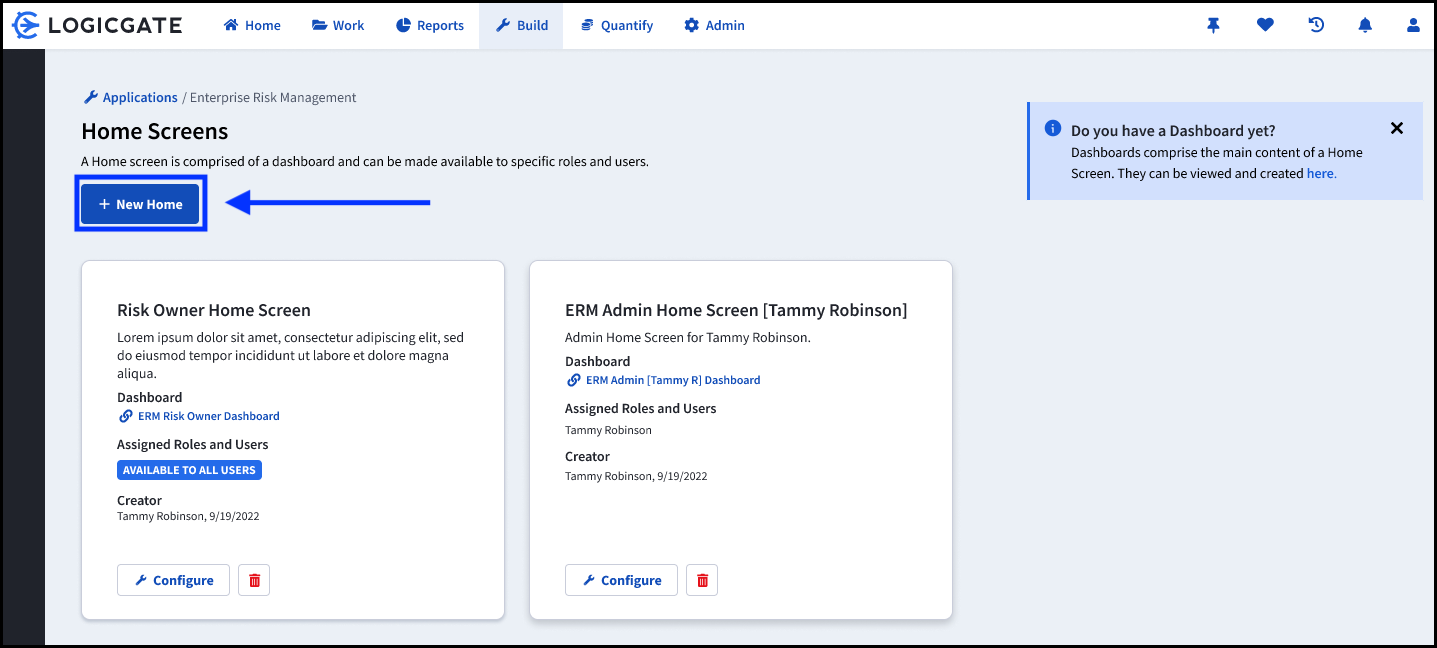Select the Quantify tab
The width and height of the screenshot is (1437, 648).
[x=616, y=25]
